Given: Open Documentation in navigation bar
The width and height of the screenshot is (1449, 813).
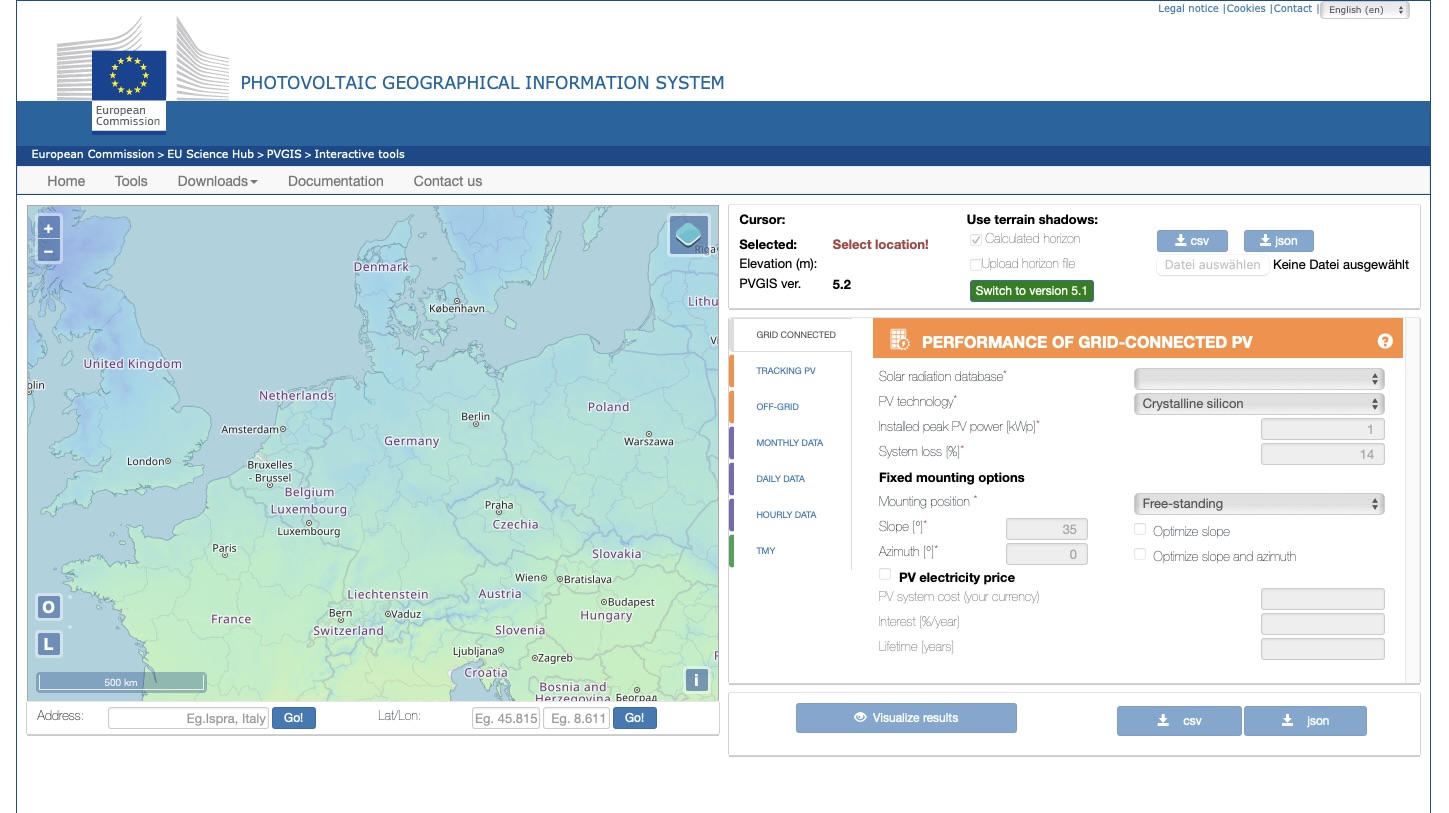Looking at the screenshot, I should (336, 181).
